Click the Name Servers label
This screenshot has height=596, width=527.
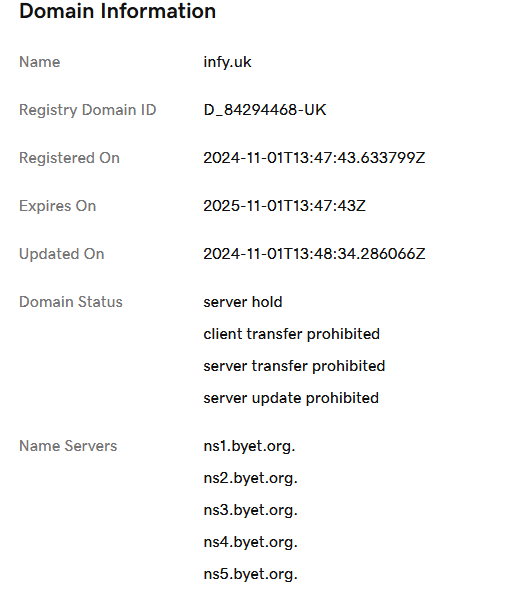click(68, 446)
